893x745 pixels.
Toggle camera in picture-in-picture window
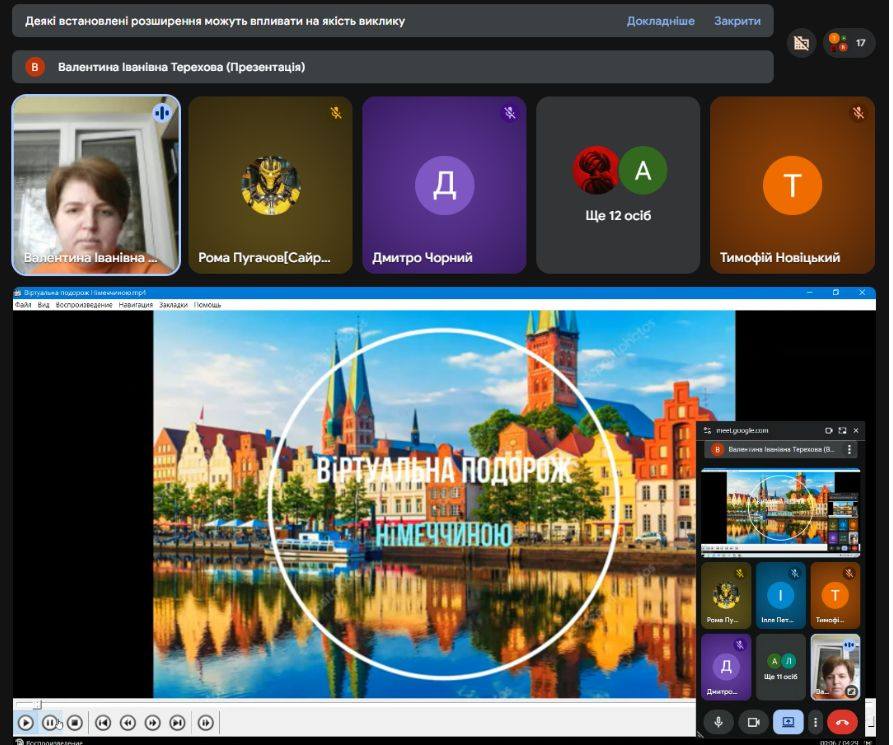753,722
